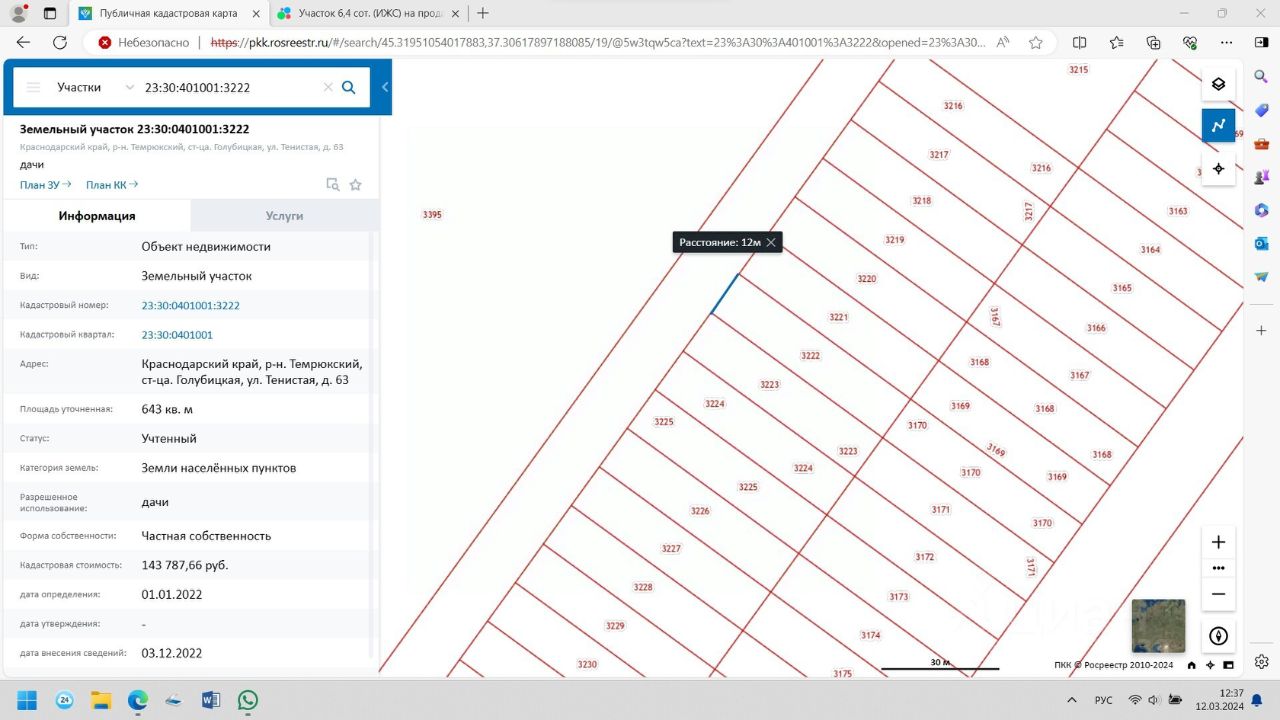The width and height of the screenshot is (1280, 720).
Task: Open cadastral quarter 23:30:0401001 link
Action: [x=177, y=335]
